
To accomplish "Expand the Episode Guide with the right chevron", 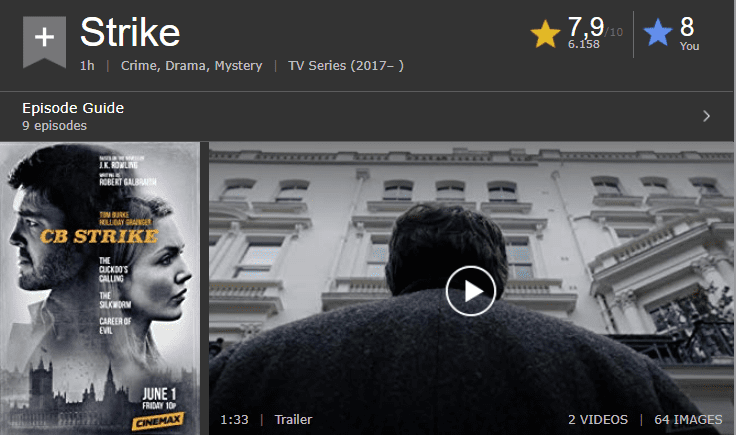I will coord(706,116).
